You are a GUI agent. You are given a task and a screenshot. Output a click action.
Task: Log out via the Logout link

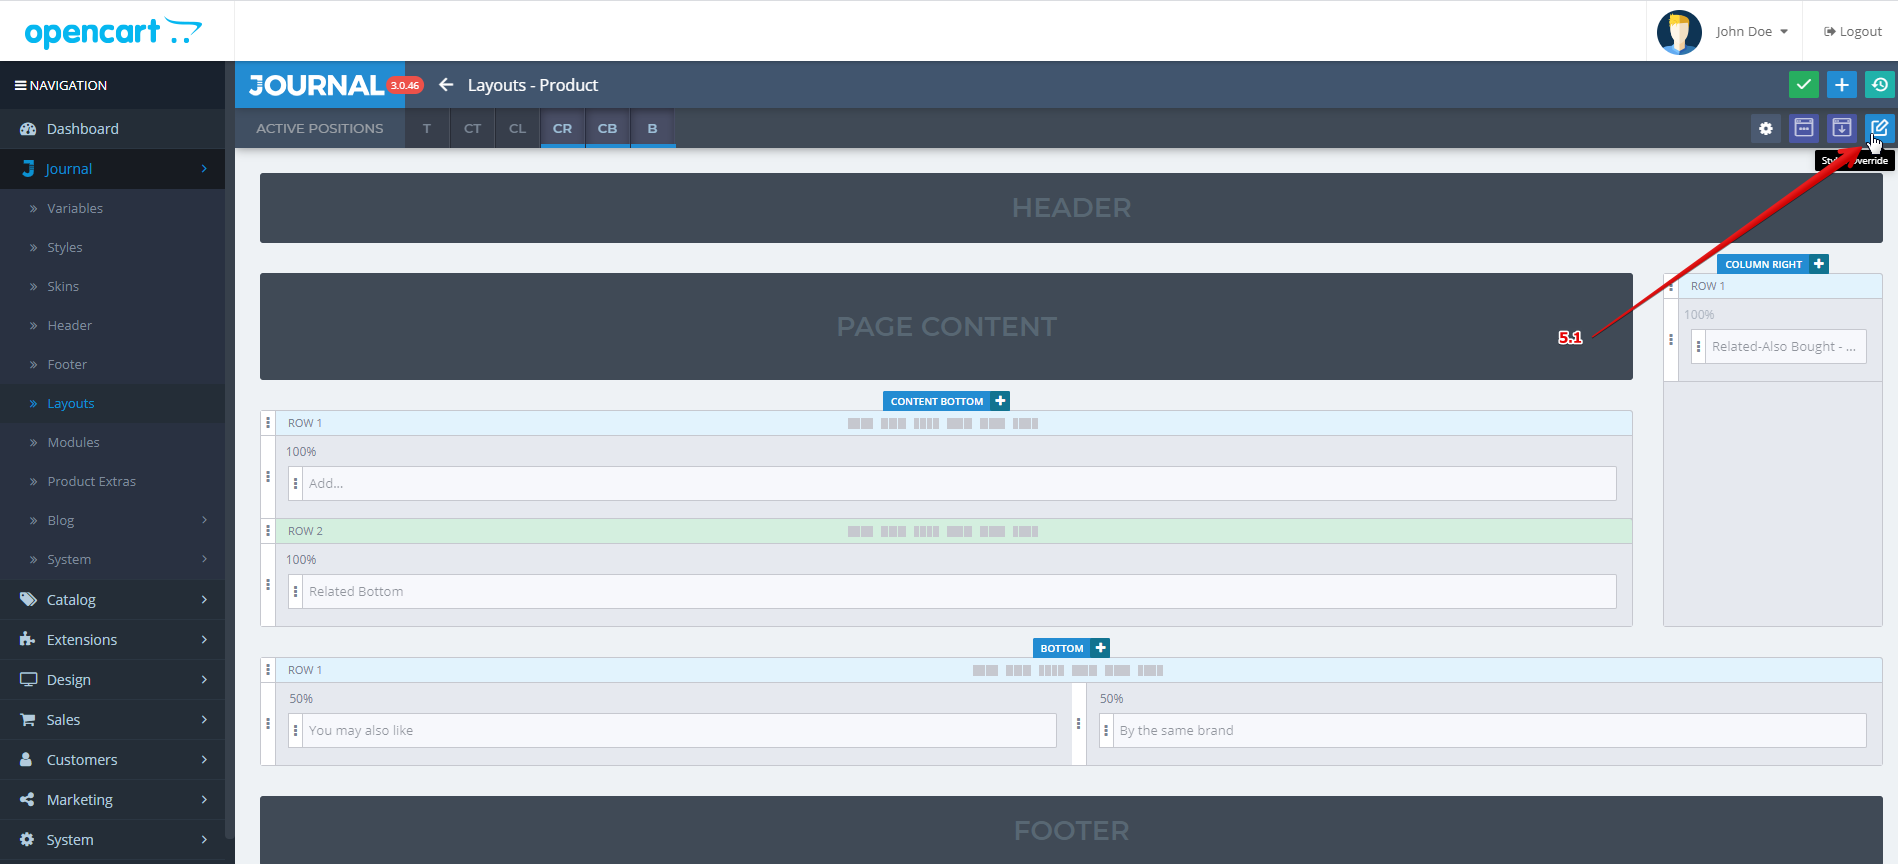click(1853, 32)
